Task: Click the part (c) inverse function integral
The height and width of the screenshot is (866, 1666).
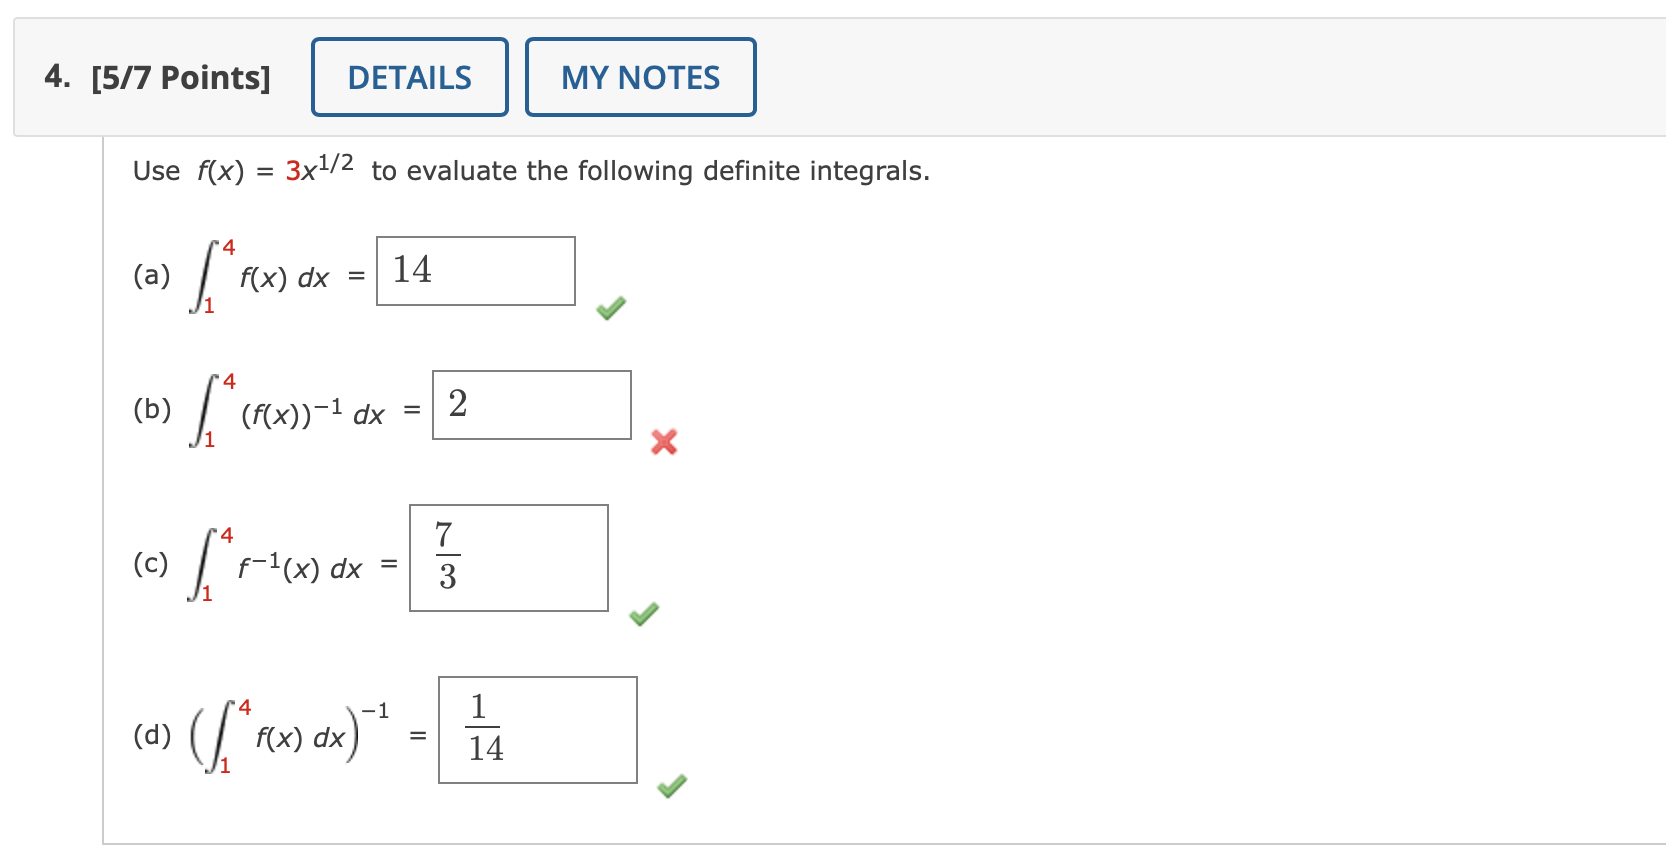Action: 276,566
